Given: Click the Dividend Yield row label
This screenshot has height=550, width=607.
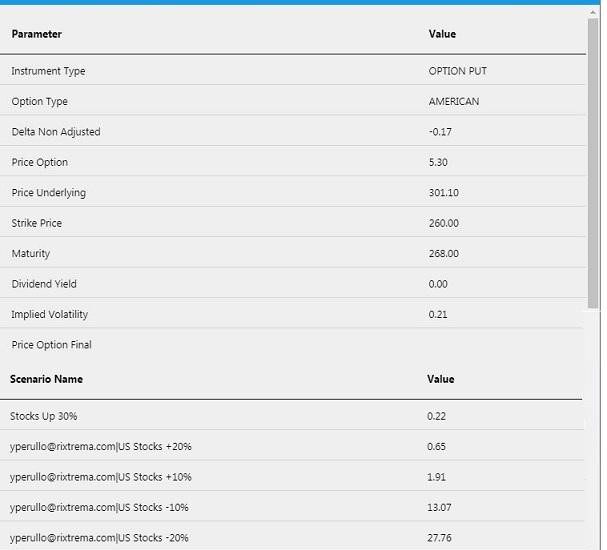Looking at the screenshot, I should click(44, 284).
